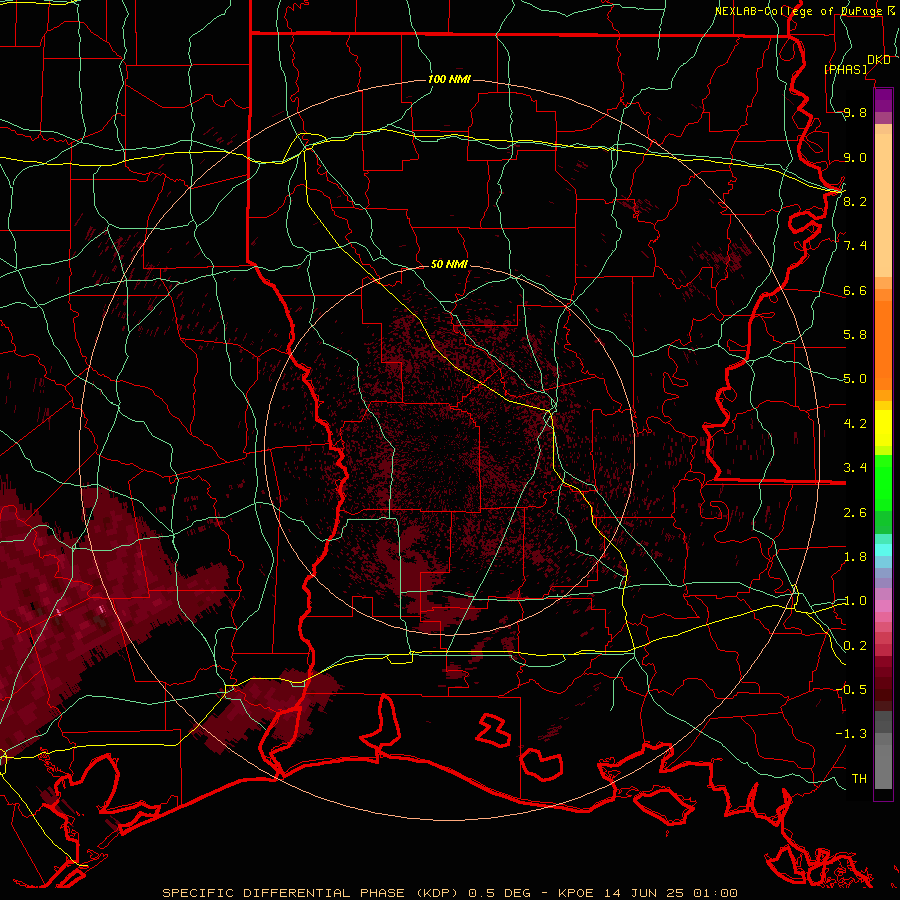Click the TH threshold label on scale

click(x=859, y=779)
